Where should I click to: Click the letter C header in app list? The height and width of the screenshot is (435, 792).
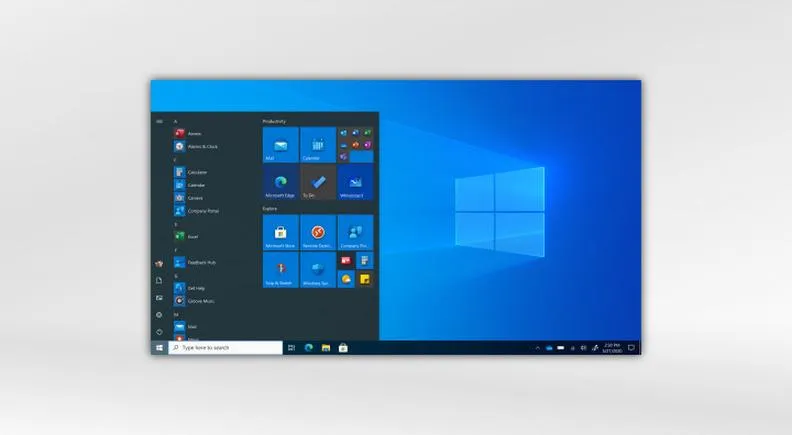(176, 160)
